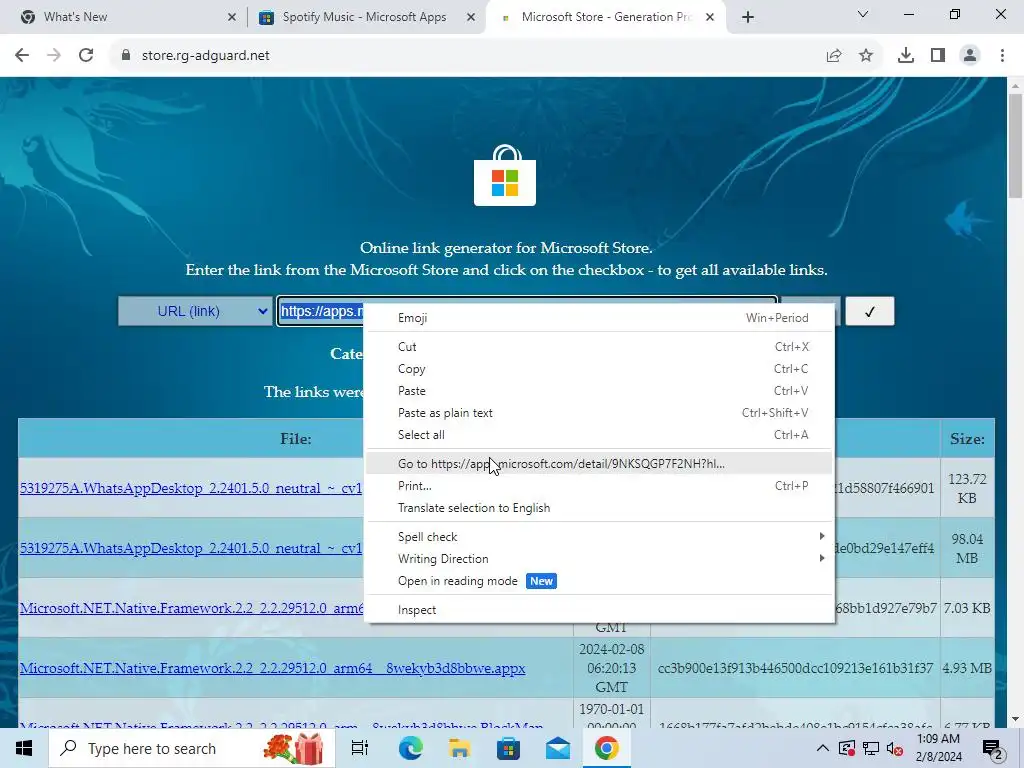Open the Microsoft.NET.Native.Framework.2.2 link sized 7.03 KB
This screenshot has height=768, width=1024.
coord(191,609)
